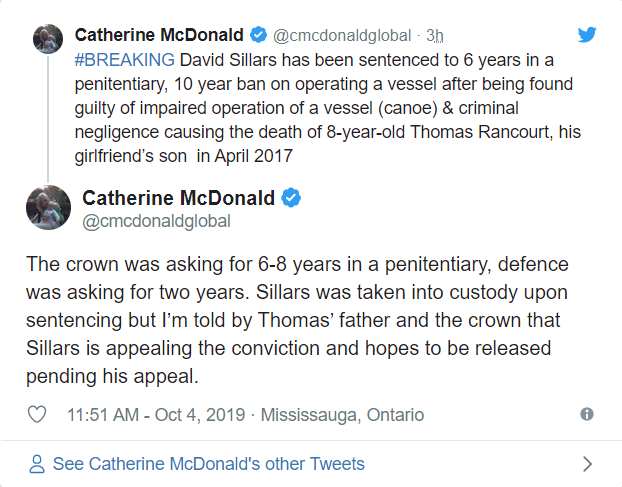This screenshot has width=622, height=487.
Task: Select the 'Mississauga, Ontario' location link
Action: pyautogui.click(x=343, y=414)
